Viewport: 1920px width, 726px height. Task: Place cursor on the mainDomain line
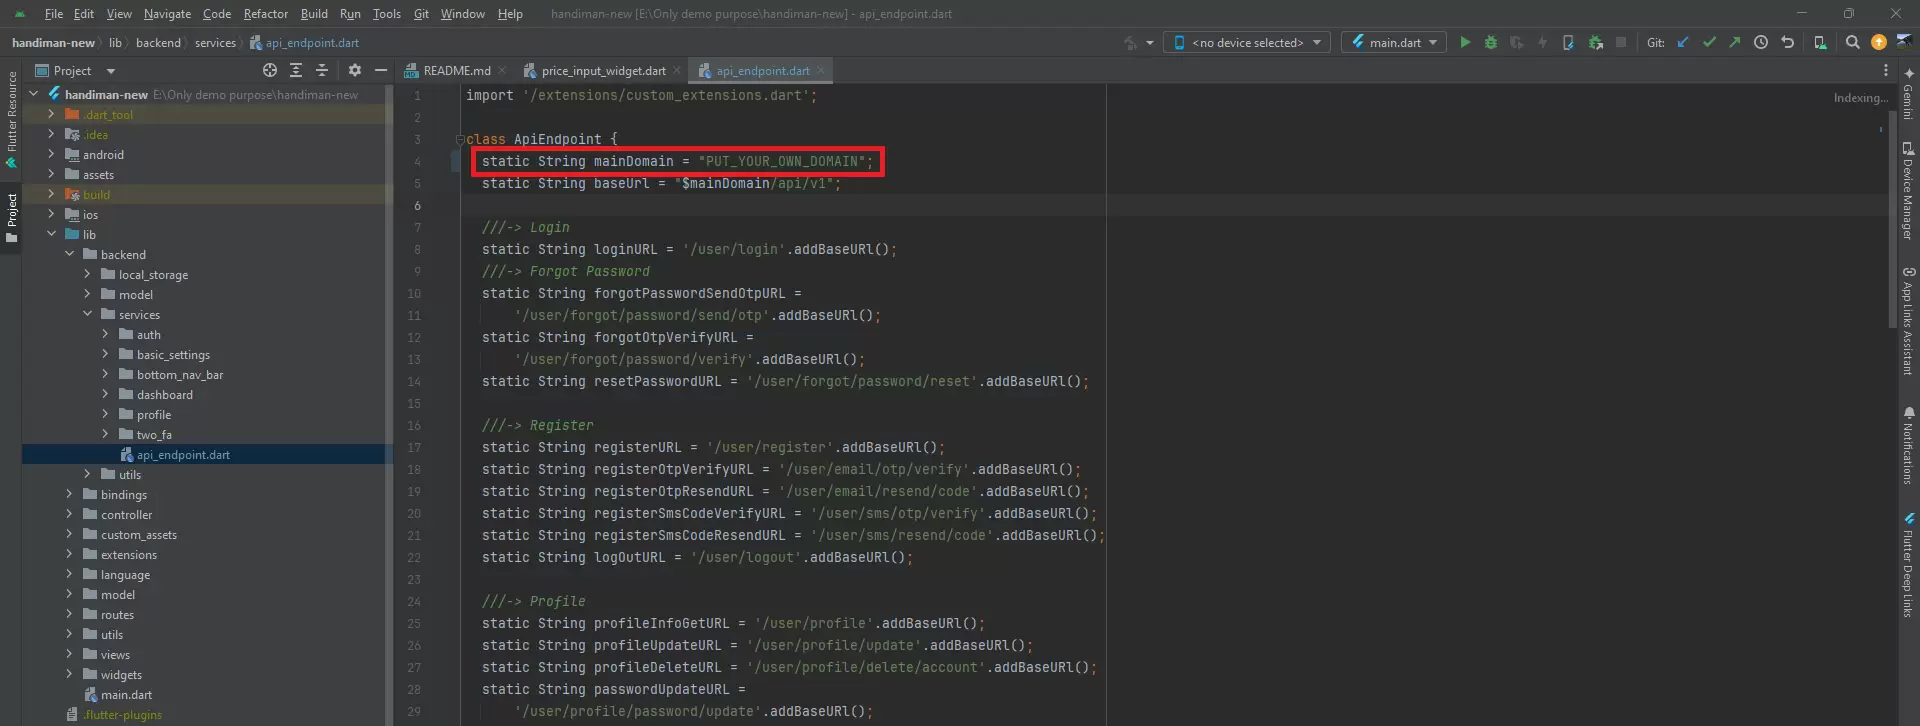pos(677,161)
